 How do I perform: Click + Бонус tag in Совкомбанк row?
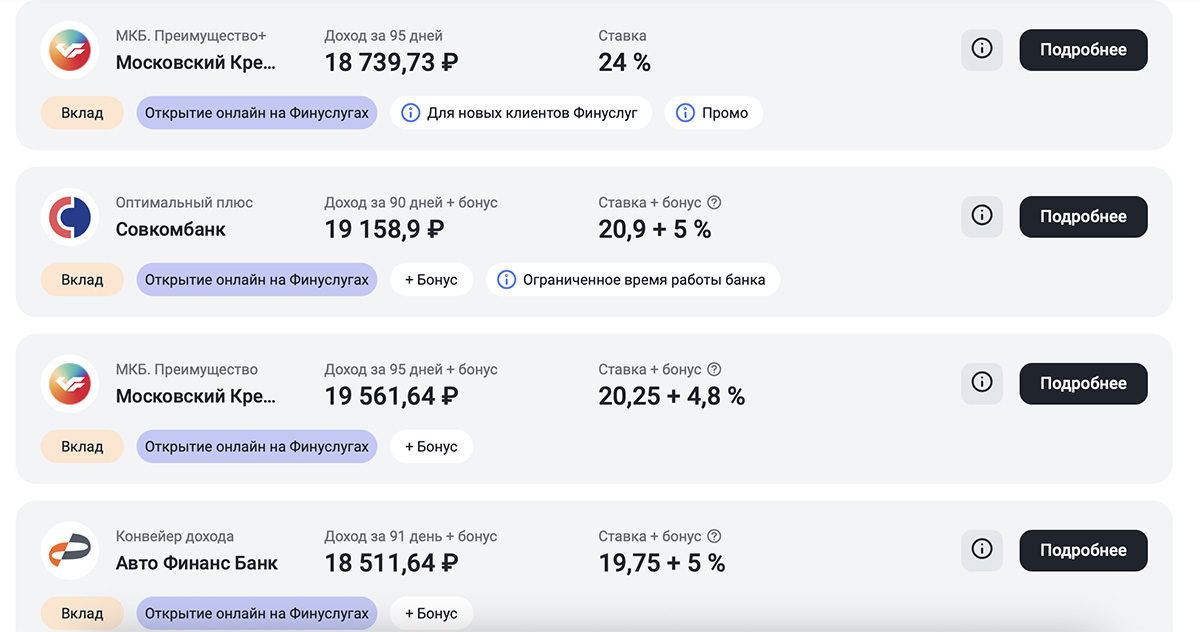(x=431, y=280)
